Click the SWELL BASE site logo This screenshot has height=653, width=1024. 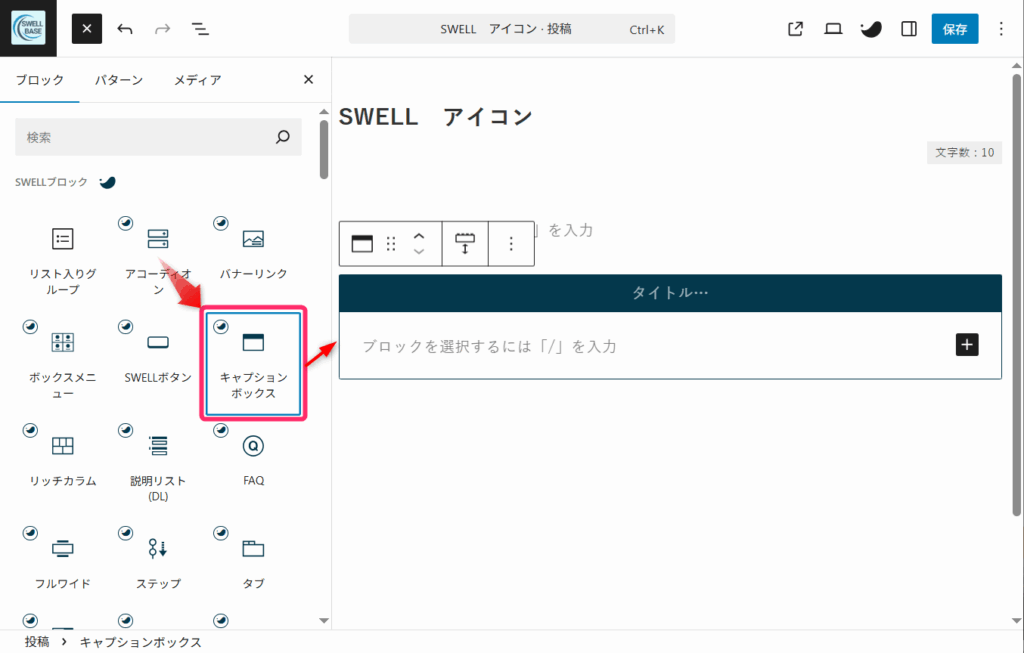[x=28, y=28]
